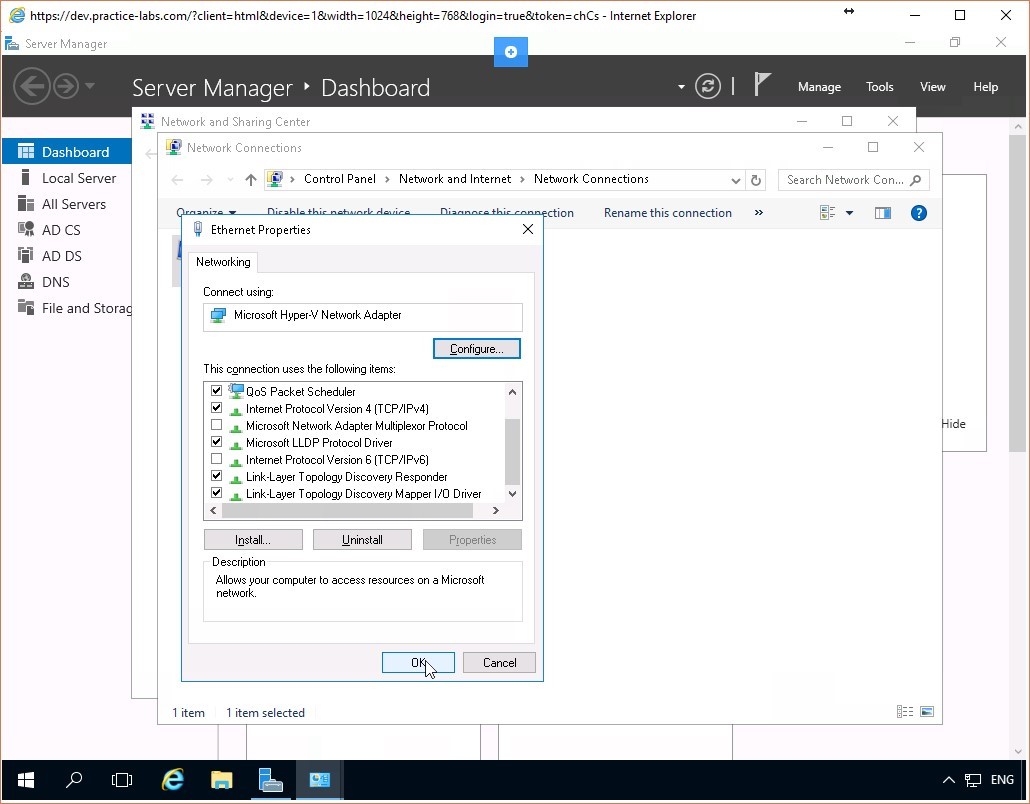Check Microsoft Network Adapter Multiplexor Protocol
1030x804 pixels.
[x=216, y=426]
